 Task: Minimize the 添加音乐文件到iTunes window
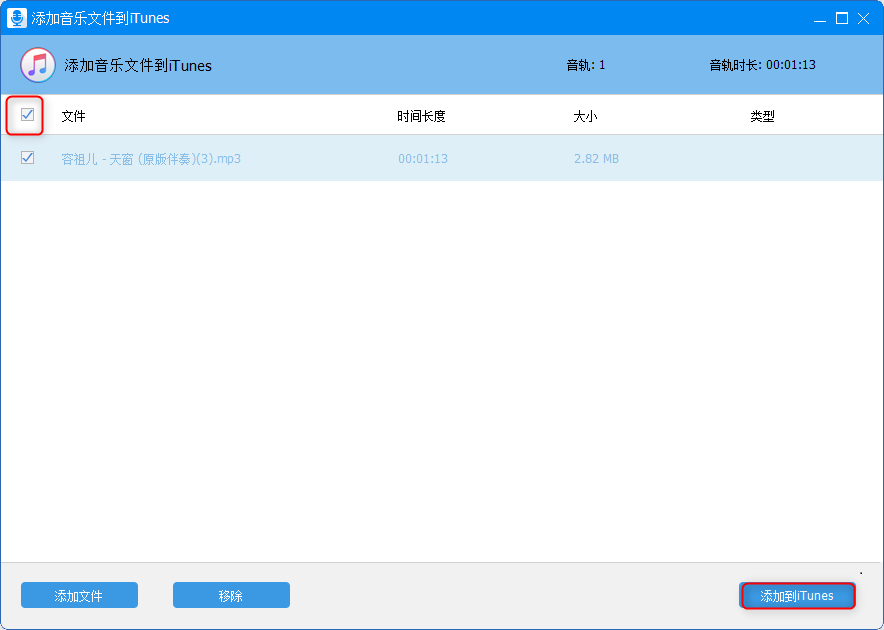click(x=820, y=19)
